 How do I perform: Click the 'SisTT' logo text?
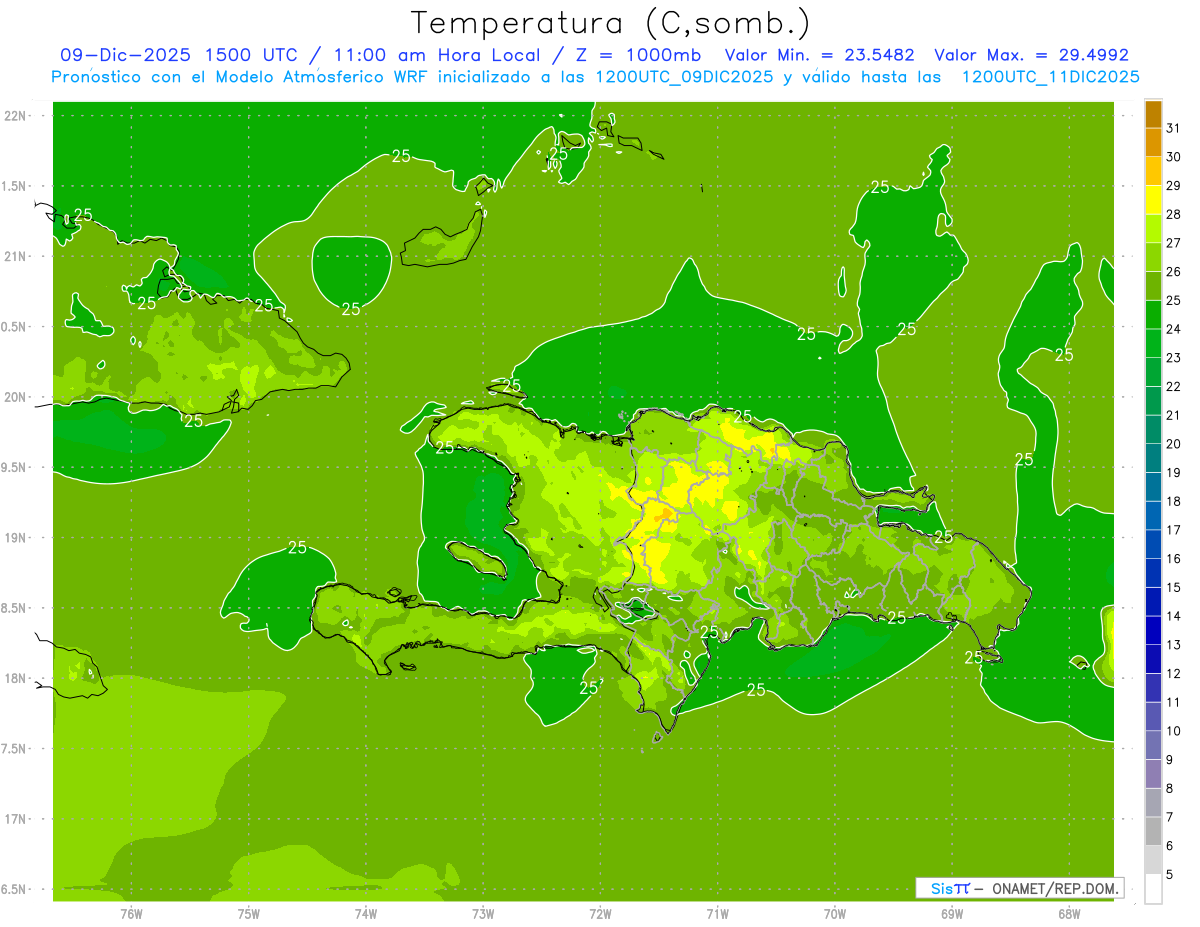949,888
